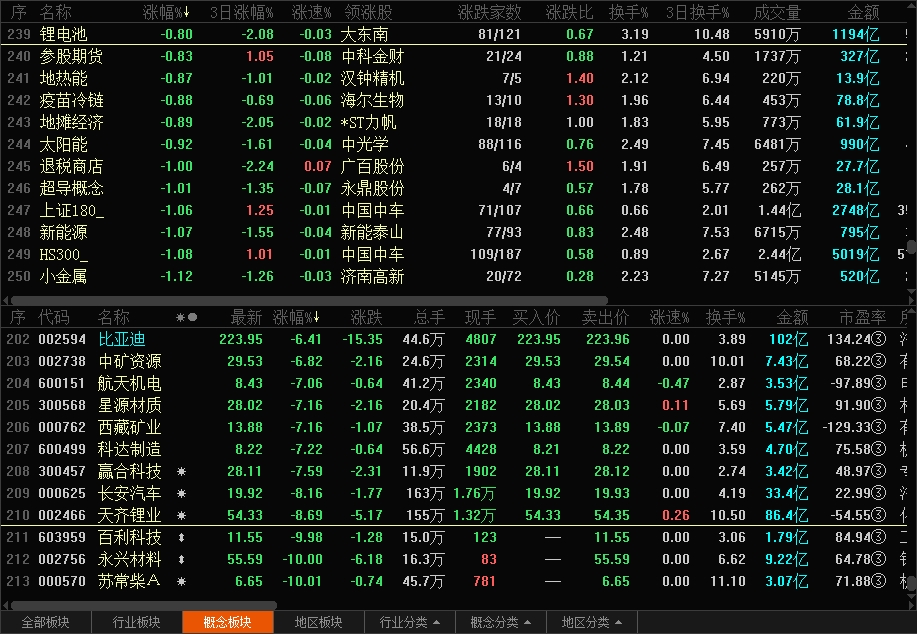
Task: Sort stocks by the 市盈率 column header
Action: point(863,318)
